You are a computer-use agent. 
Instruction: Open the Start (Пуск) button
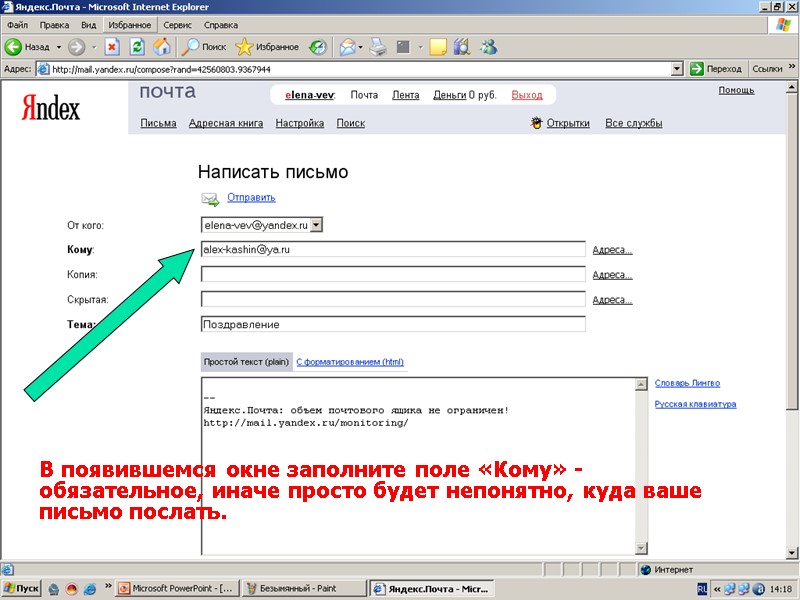[x=21, y=588]
